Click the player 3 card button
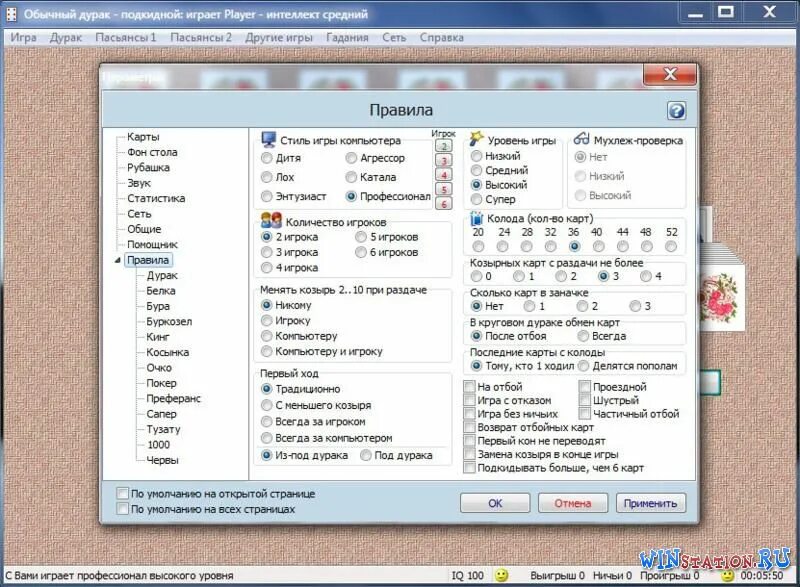Image resolution: width=800 pixels, height=587 pixels. coord(444,161)
